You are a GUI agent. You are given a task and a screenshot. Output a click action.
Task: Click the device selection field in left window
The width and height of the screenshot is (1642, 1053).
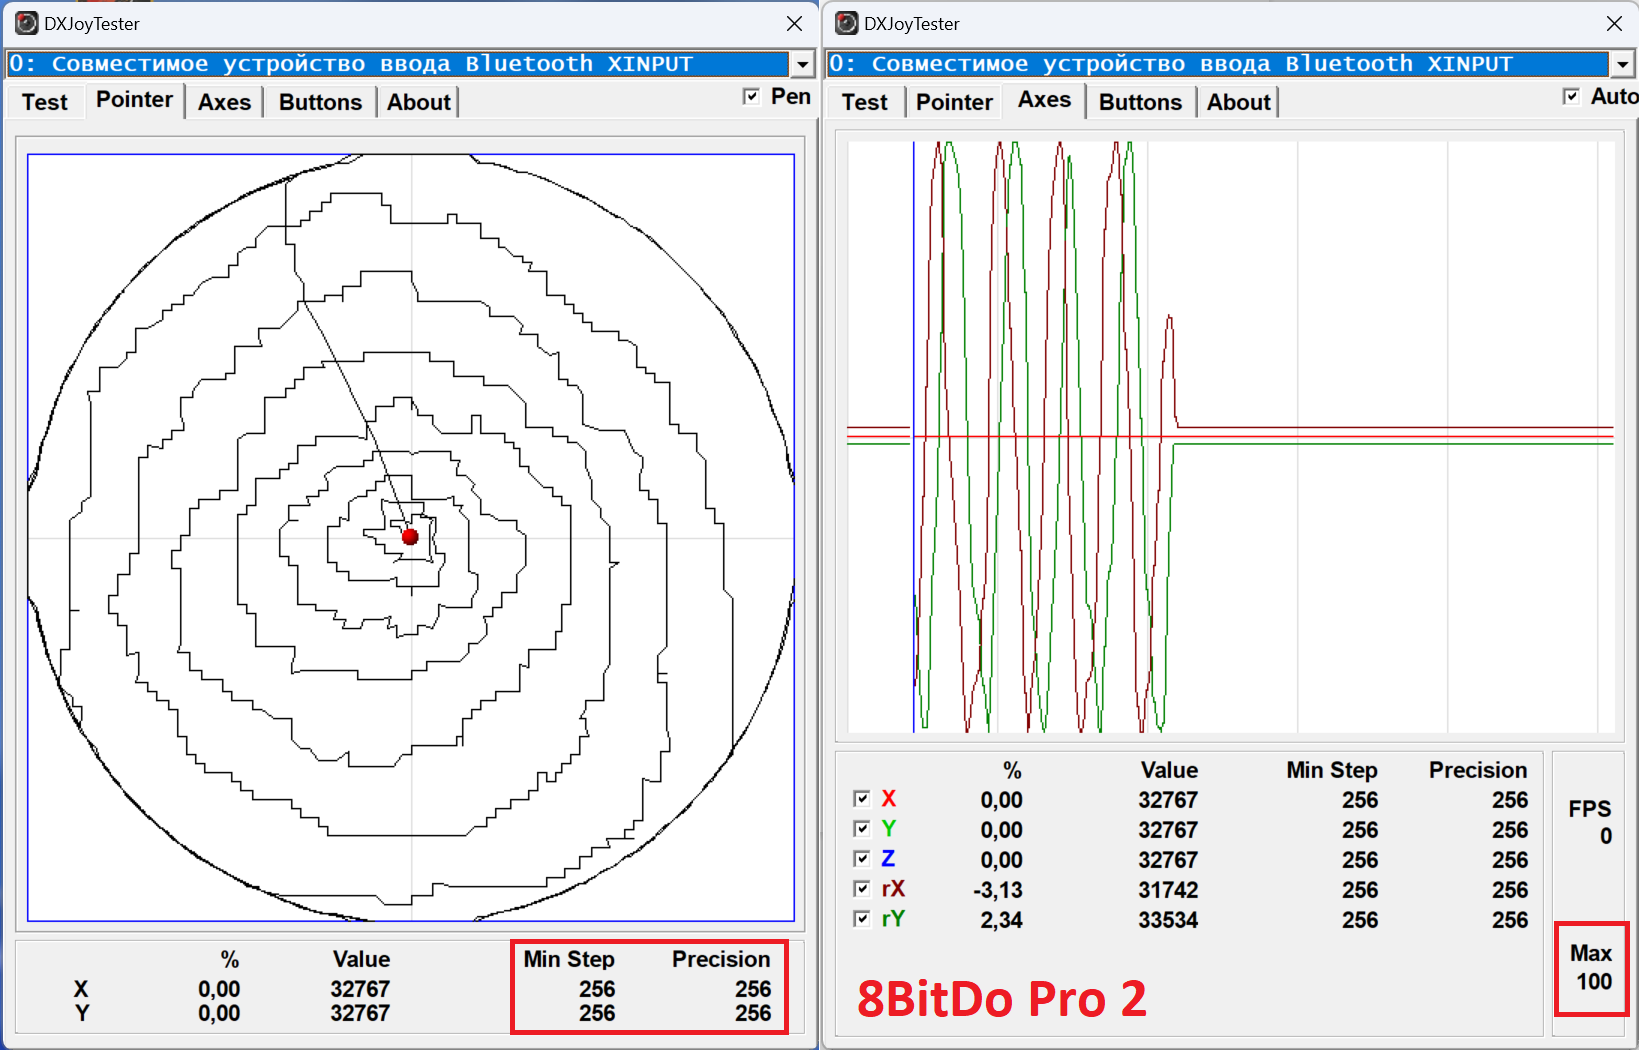[x=399, y=64]
